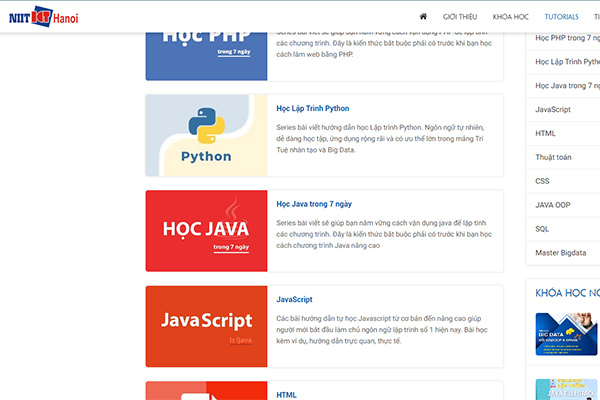Select sidebar link Học Lập Trình Python
The height and width of the screenshot is (400, 600).
tap(567, 62)
